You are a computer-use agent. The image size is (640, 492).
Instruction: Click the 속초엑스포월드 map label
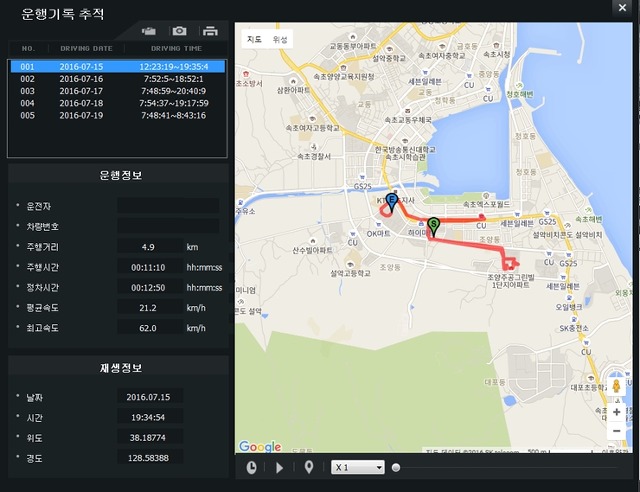pos(486,204)
